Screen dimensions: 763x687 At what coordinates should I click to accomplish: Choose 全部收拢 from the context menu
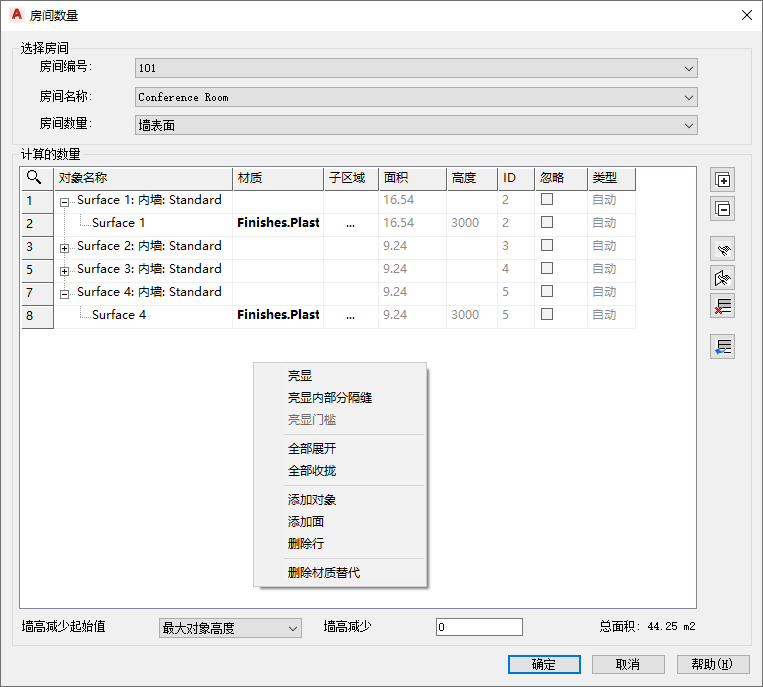(340, 470)
